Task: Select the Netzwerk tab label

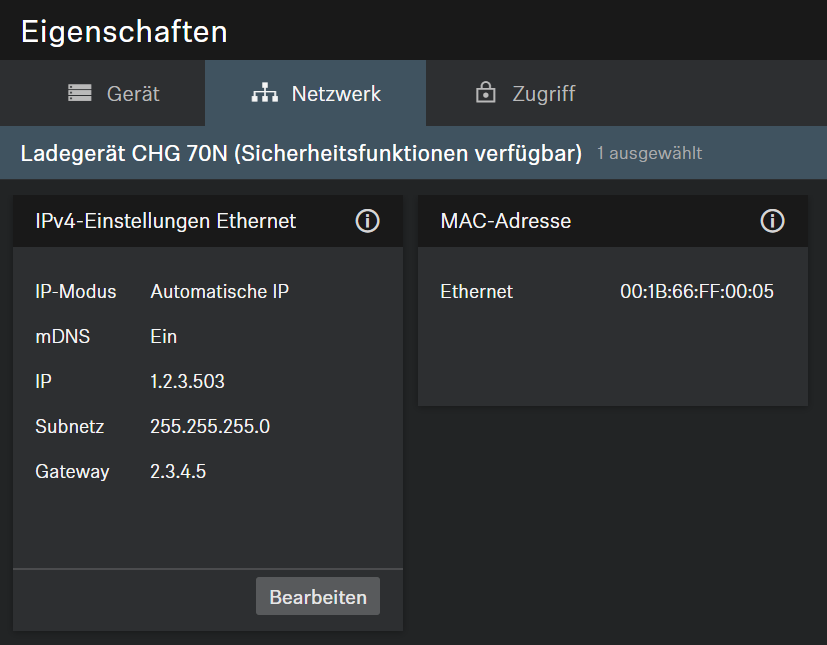Action: coord(336,94)
